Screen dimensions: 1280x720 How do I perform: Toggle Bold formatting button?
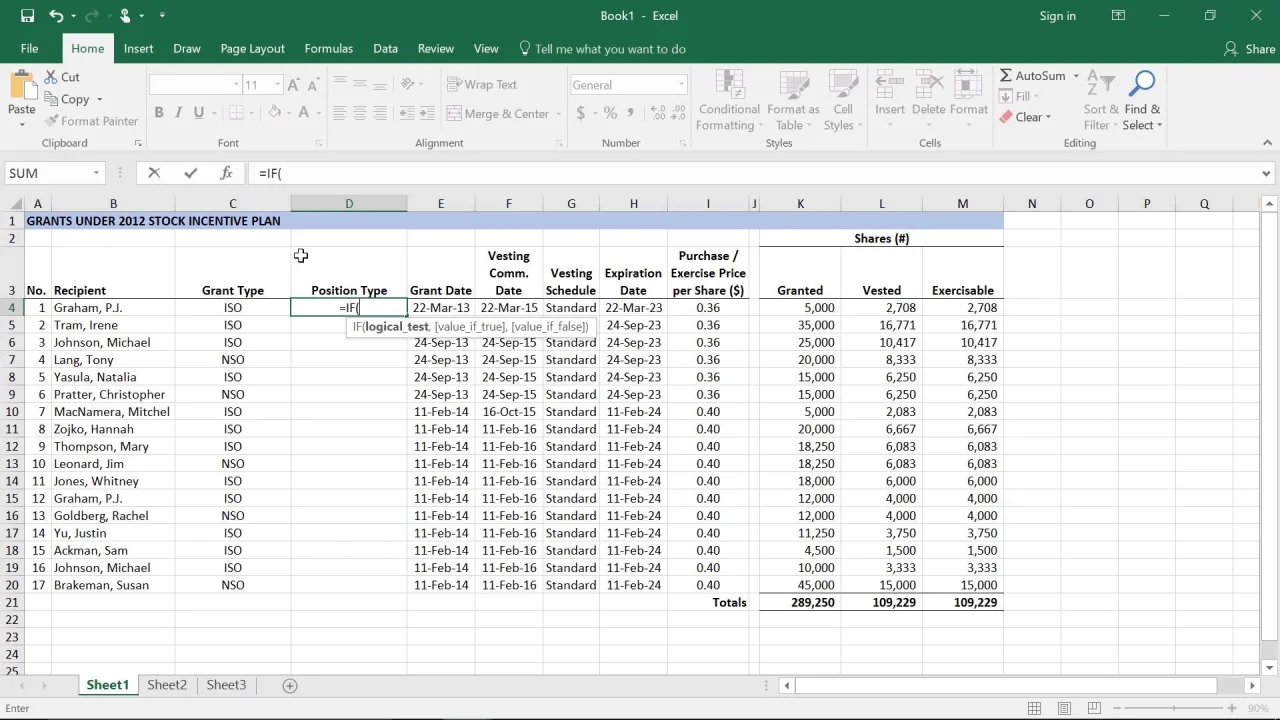pyautogui.click(x=159, y=113)
